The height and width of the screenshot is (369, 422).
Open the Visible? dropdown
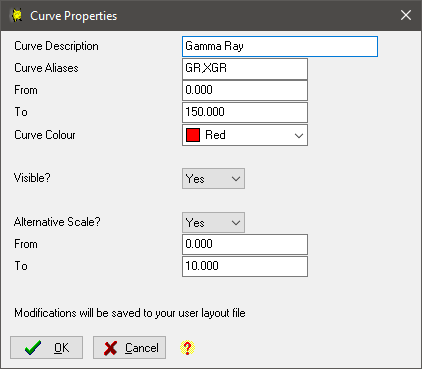[x=213, y=179]
